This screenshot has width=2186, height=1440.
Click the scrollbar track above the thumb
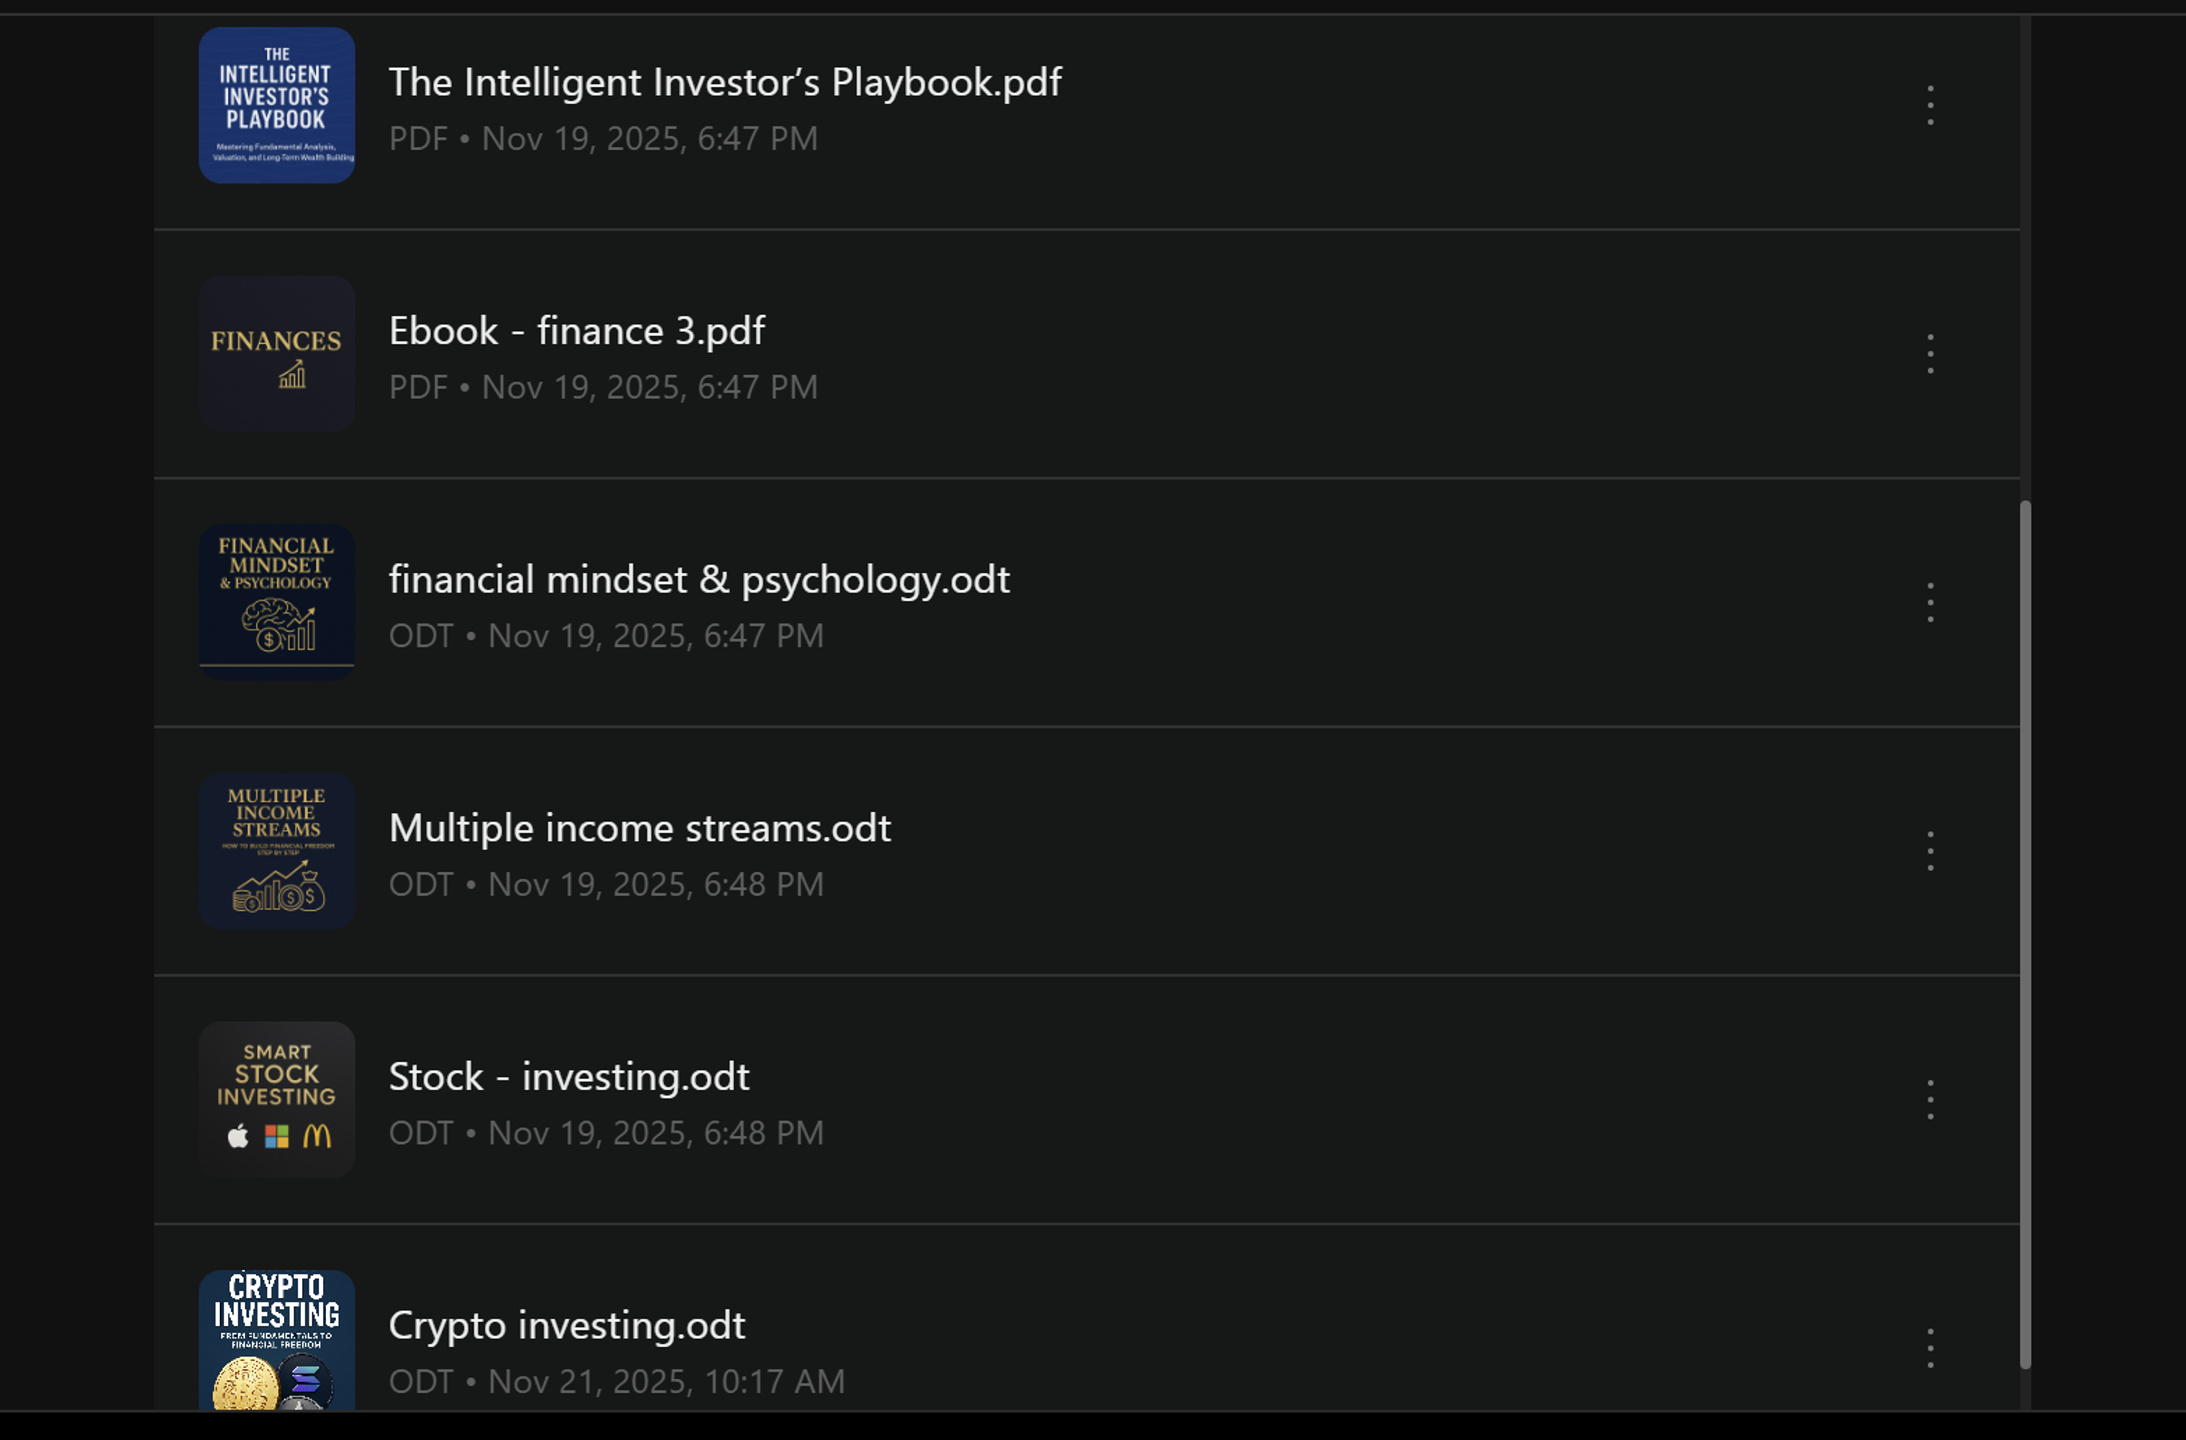pos(2025,258)
